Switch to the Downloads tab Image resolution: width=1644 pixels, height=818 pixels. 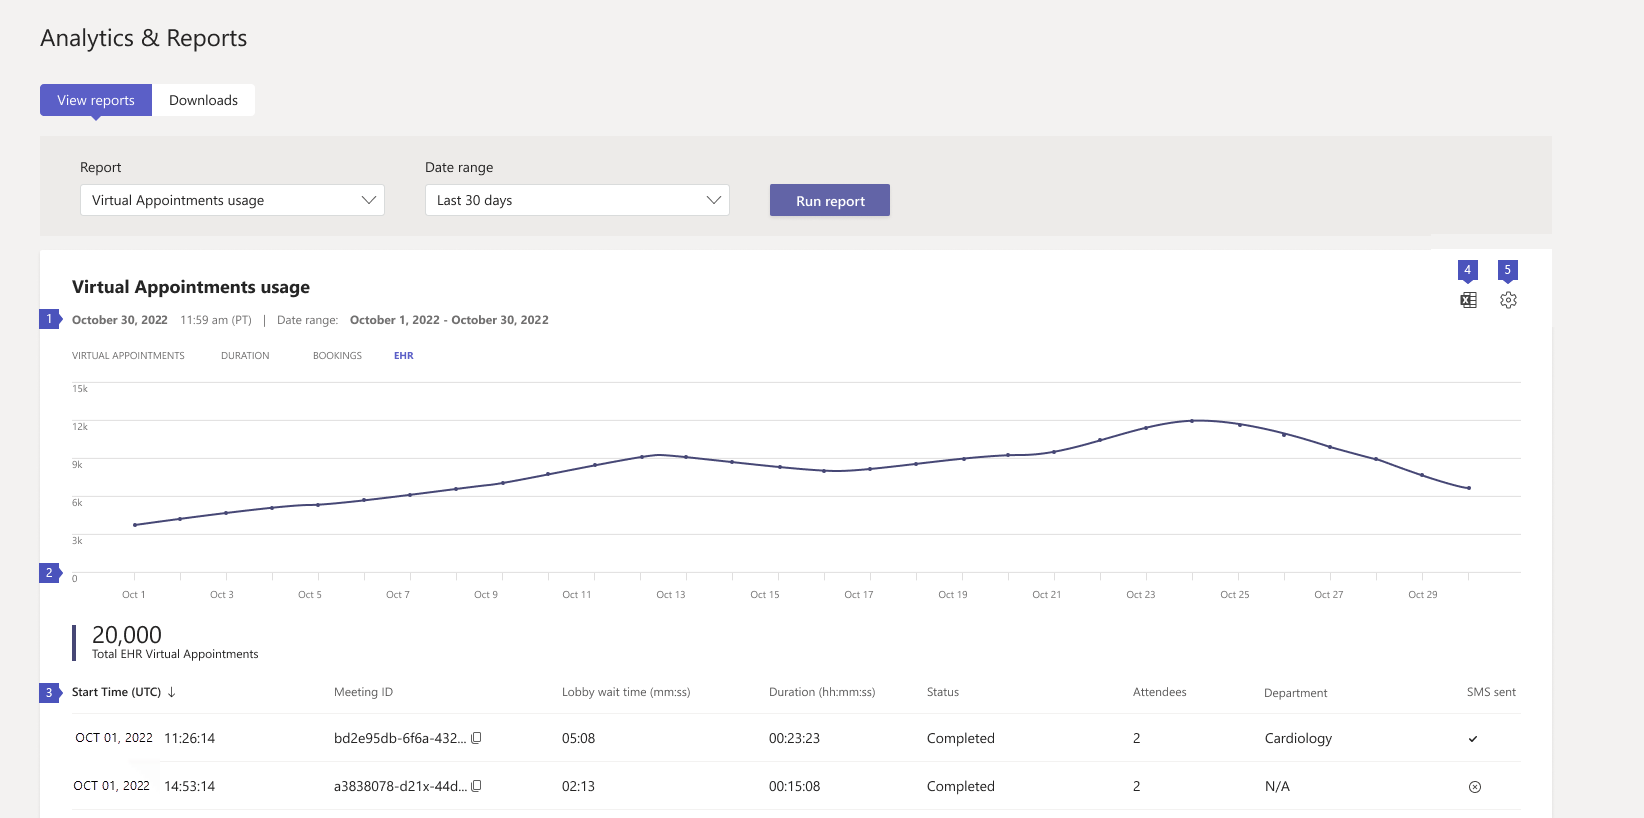[x=203, y=100]
